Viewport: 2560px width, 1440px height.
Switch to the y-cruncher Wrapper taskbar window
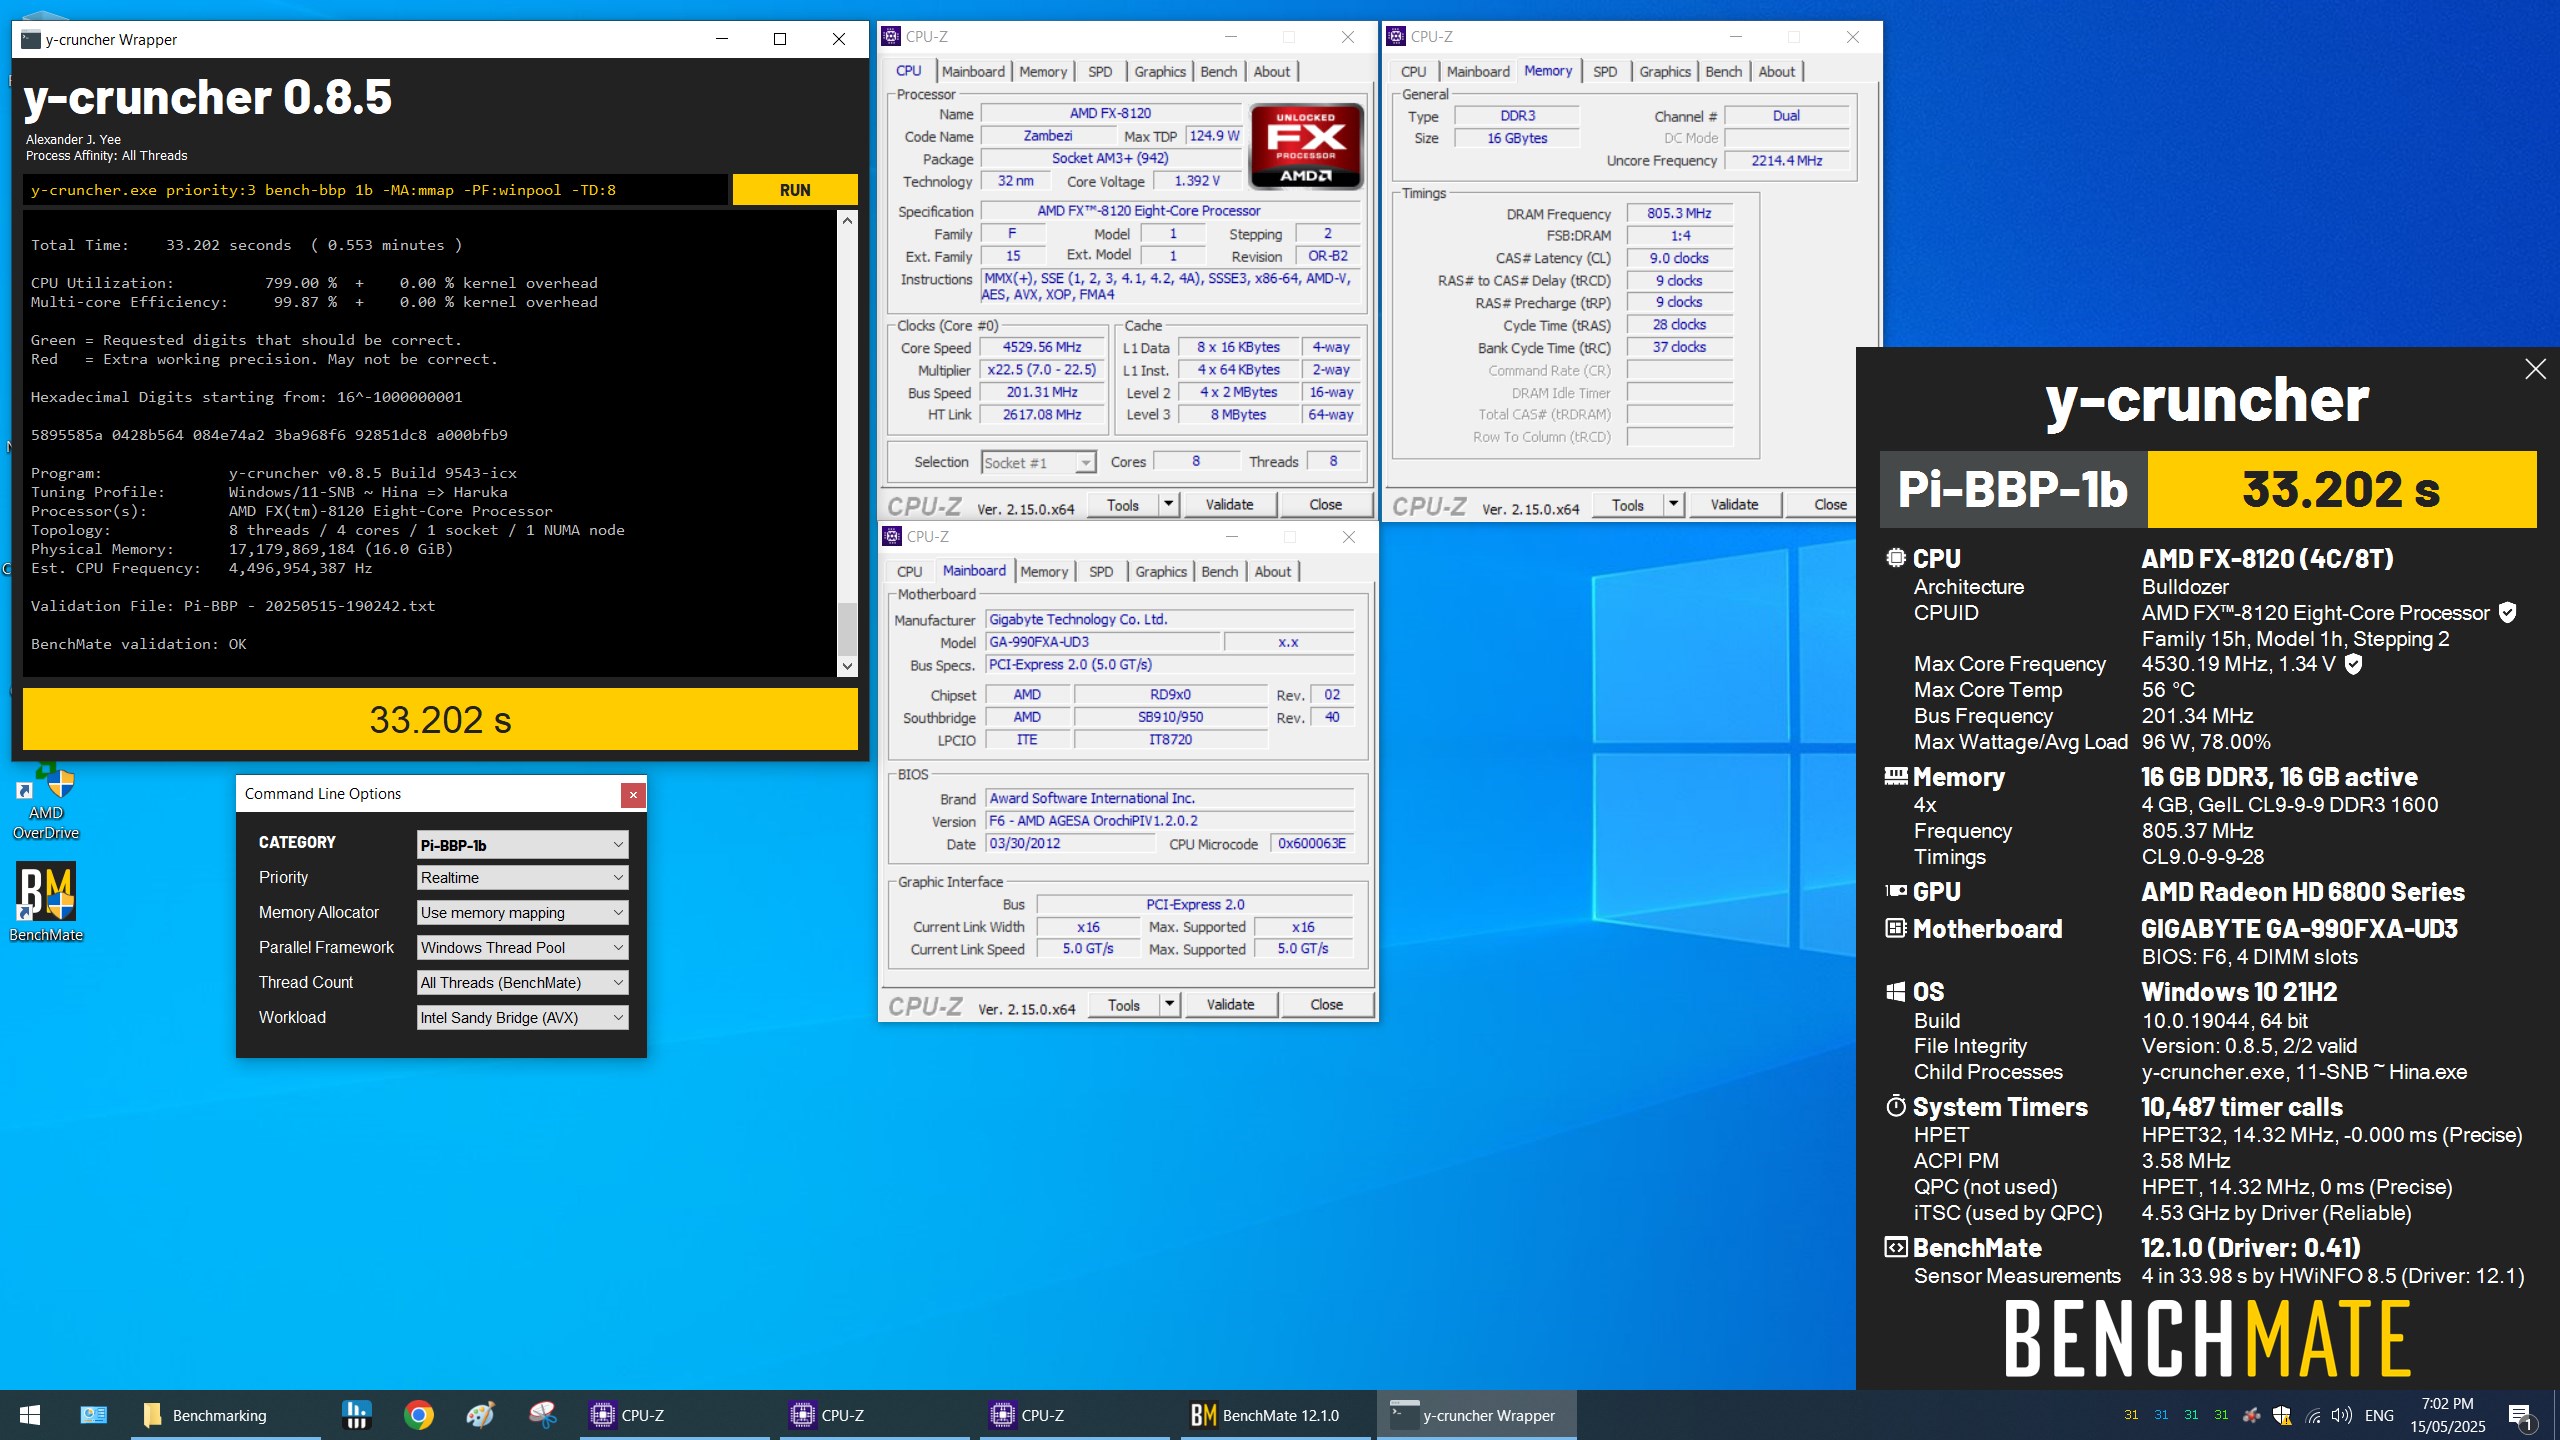1475,1415
